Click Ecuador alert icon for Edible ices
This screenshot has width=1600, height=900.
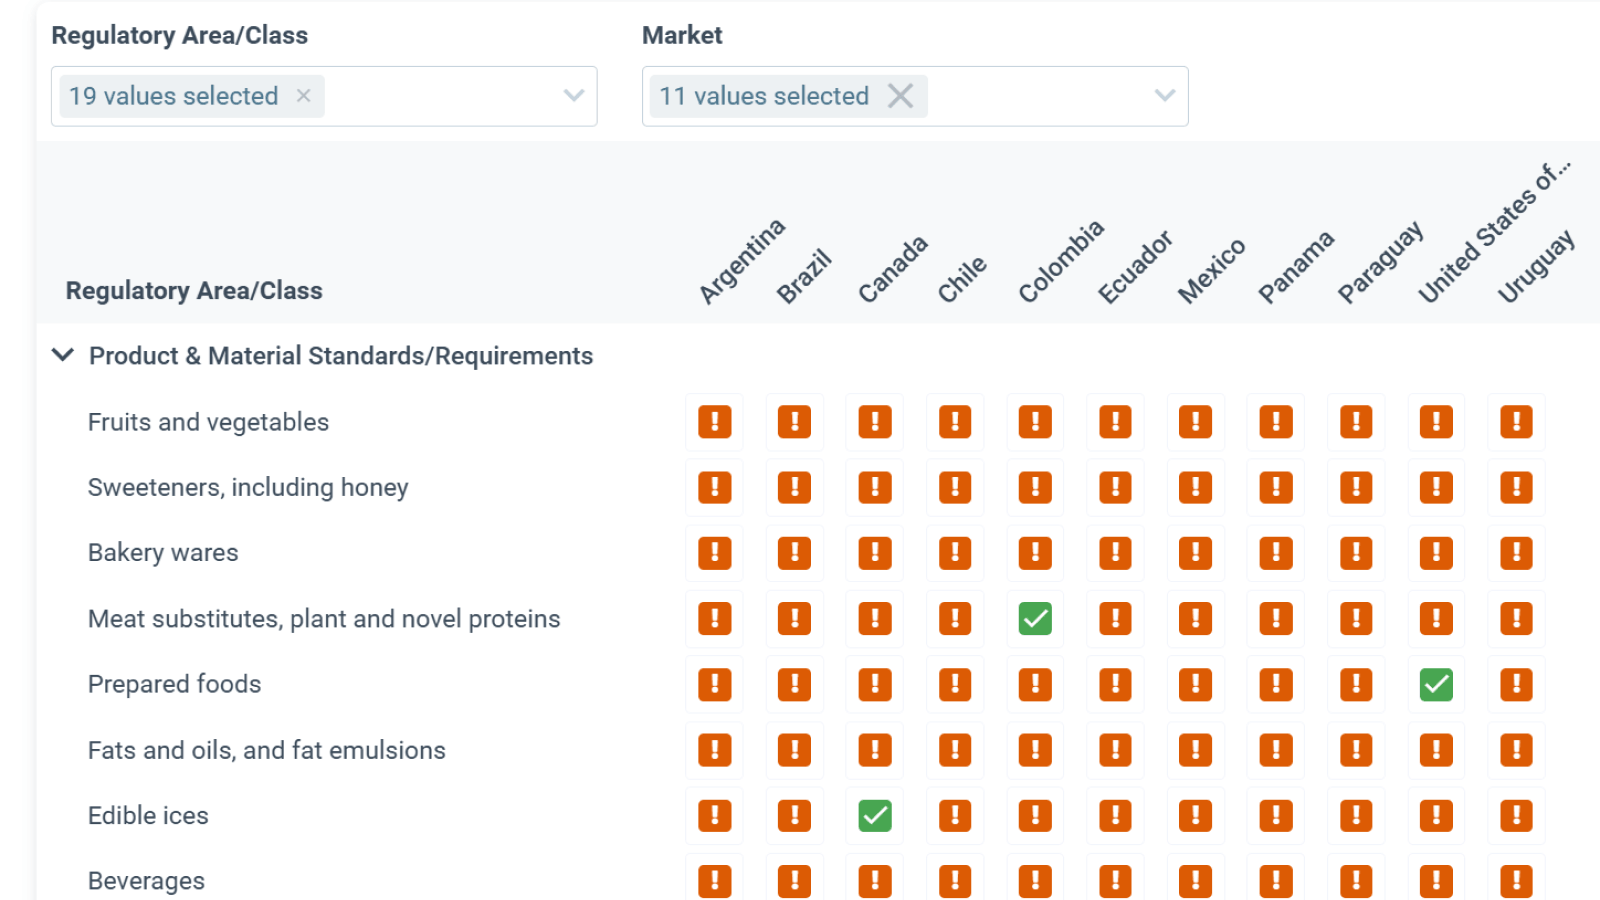1115,816
